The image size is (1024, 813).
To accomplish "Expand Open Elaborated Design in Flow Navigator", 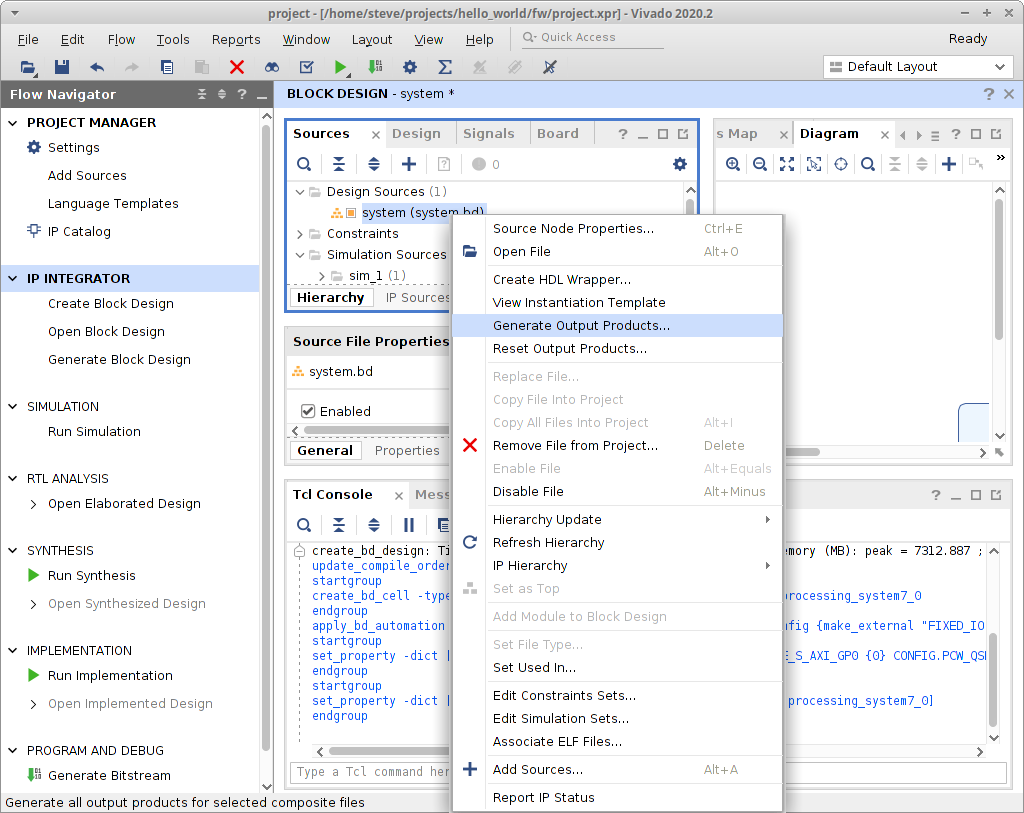I will coord(34,504).
